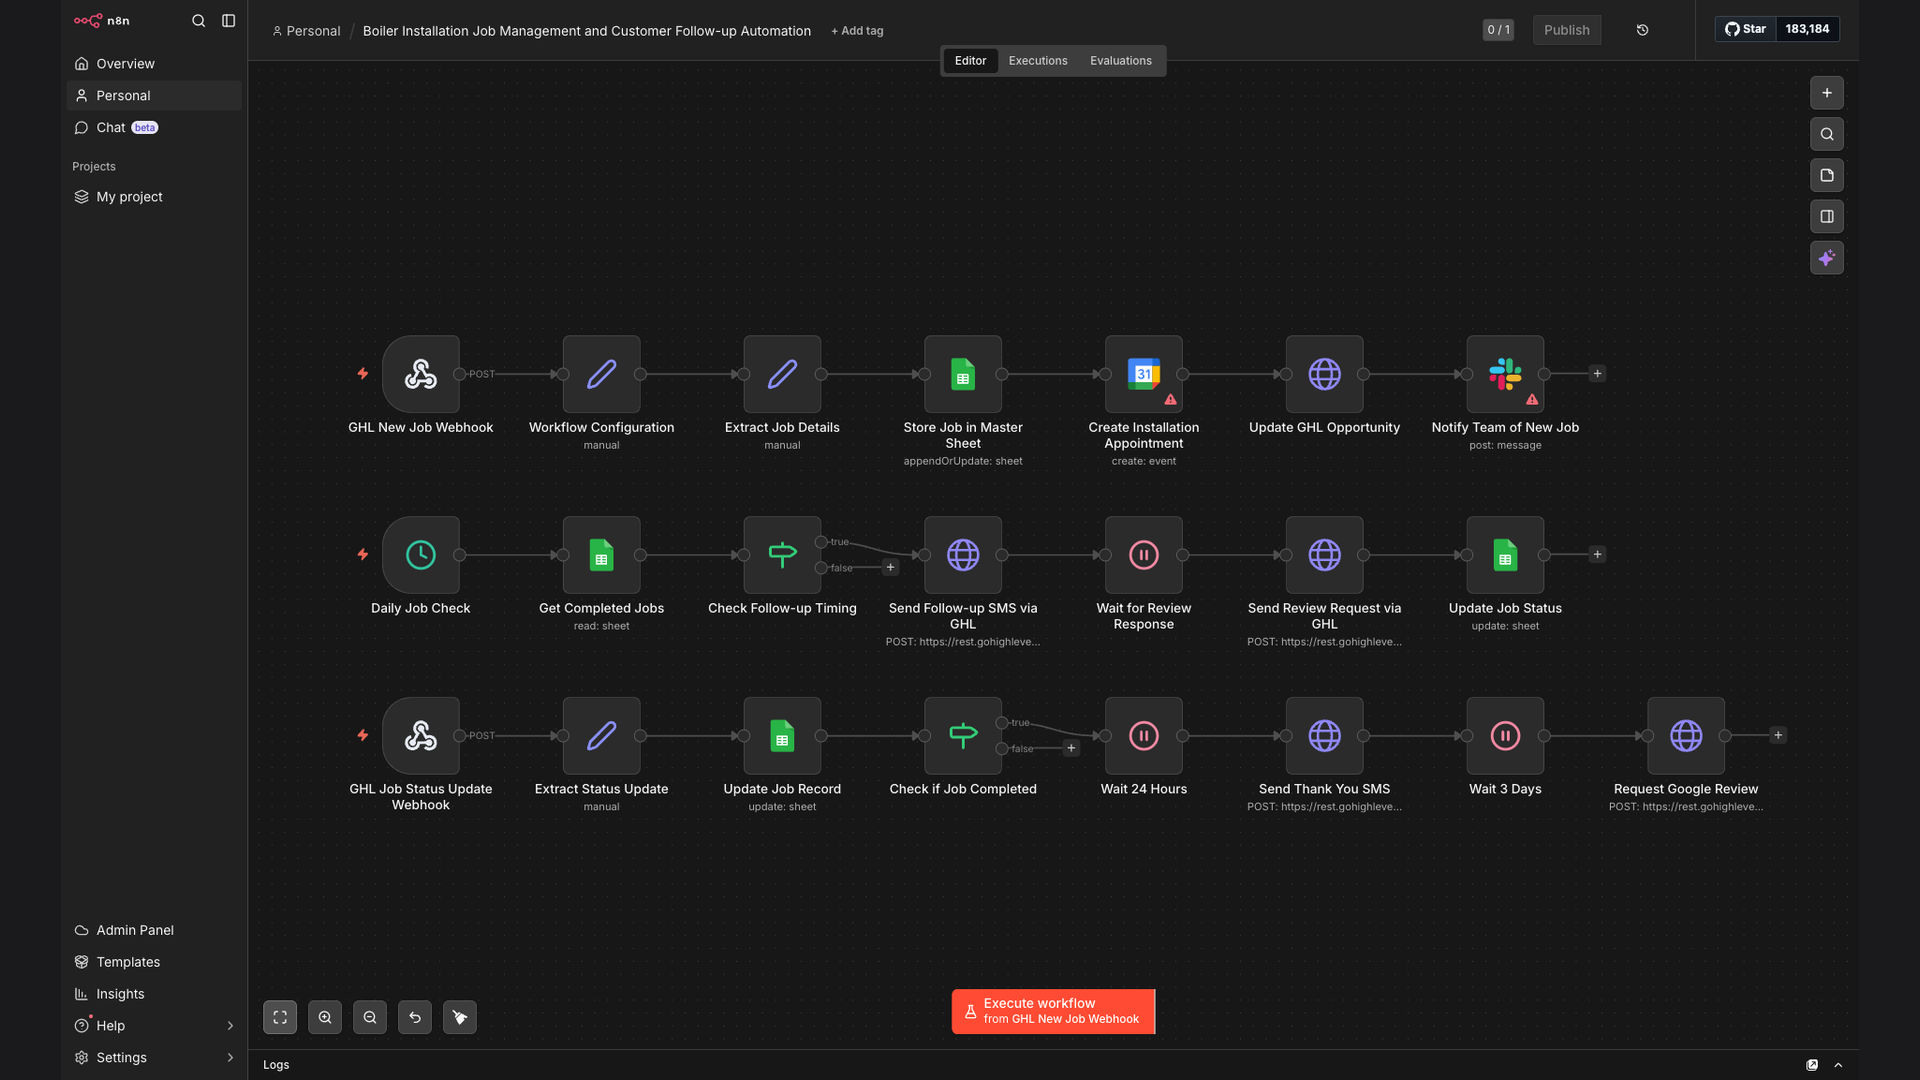The image size is (1920, 1080).
Task: Add node on Check if Job Completed false branch
Action: pyautogui.click(x=1071, y=749)
